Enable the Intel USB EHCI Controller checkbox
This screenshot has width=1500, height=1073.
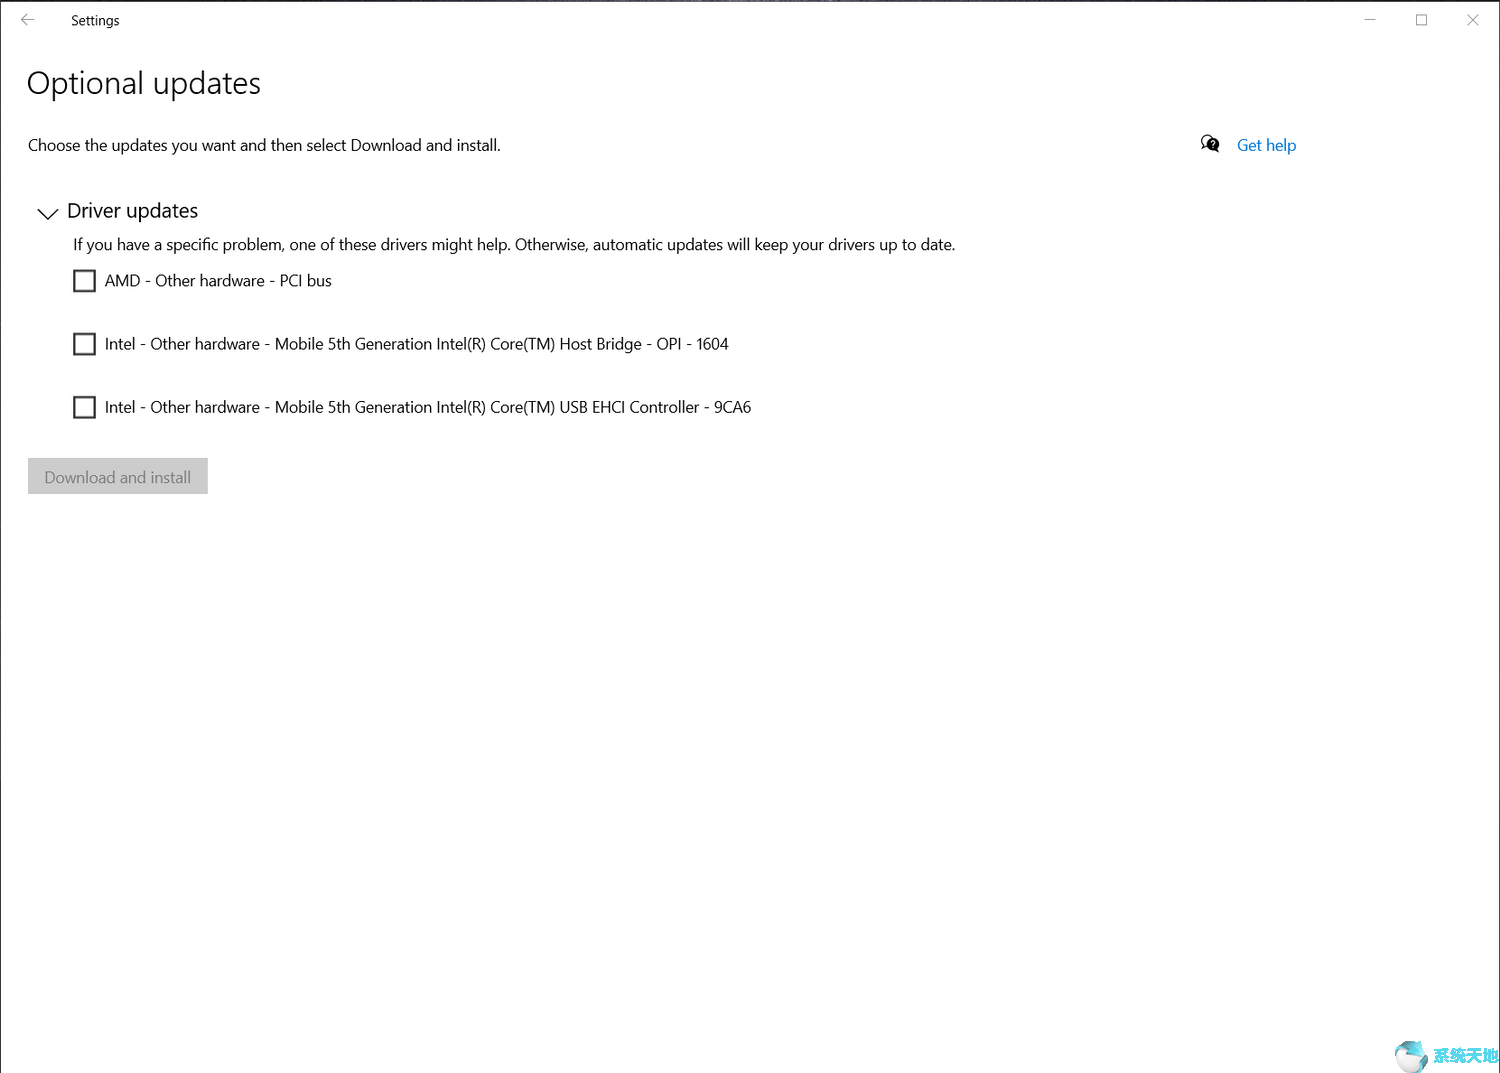[84, 407]
